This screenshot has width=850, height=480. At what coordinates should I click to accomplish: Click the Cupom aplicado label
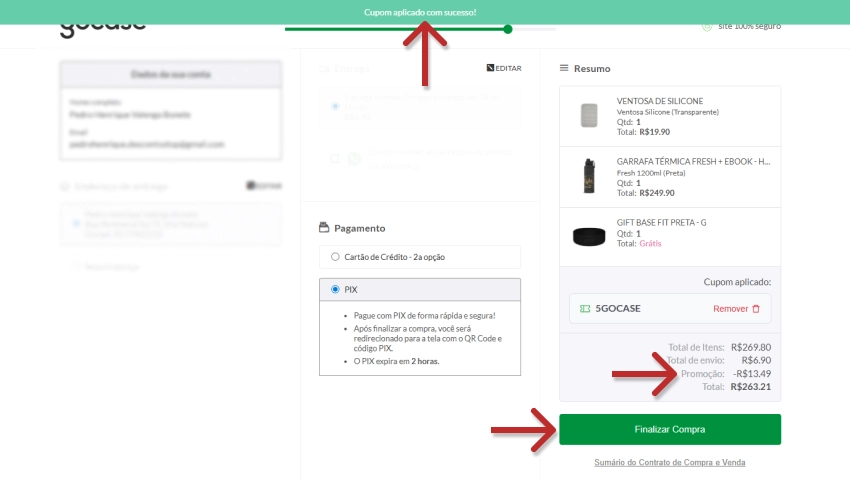coord(737,282)
